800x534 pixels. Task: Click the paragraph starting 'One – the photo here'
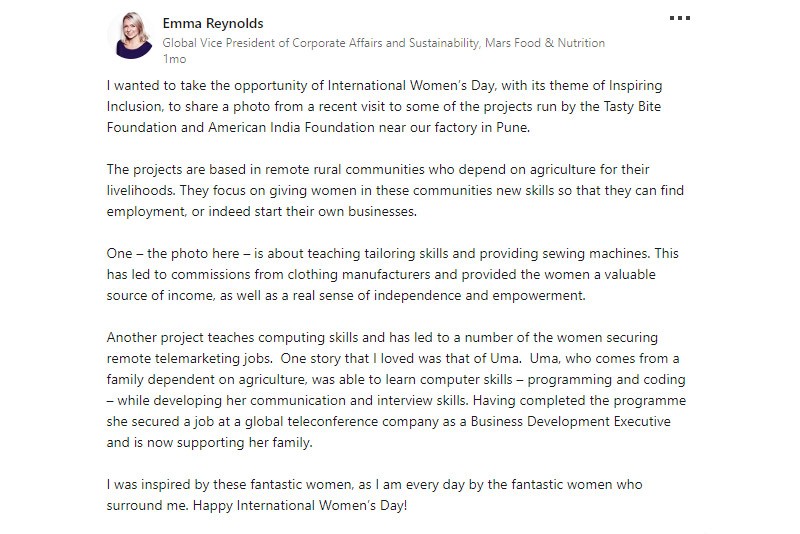pyautogui.click(x=392, y=274)
